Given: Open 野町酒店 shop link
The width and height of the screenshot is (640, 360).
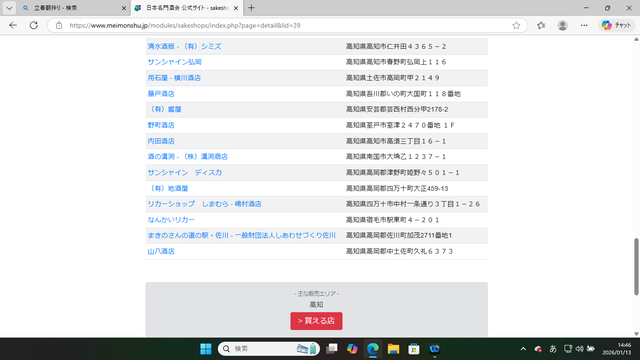Looking at the screenshot, I should 161,125.
